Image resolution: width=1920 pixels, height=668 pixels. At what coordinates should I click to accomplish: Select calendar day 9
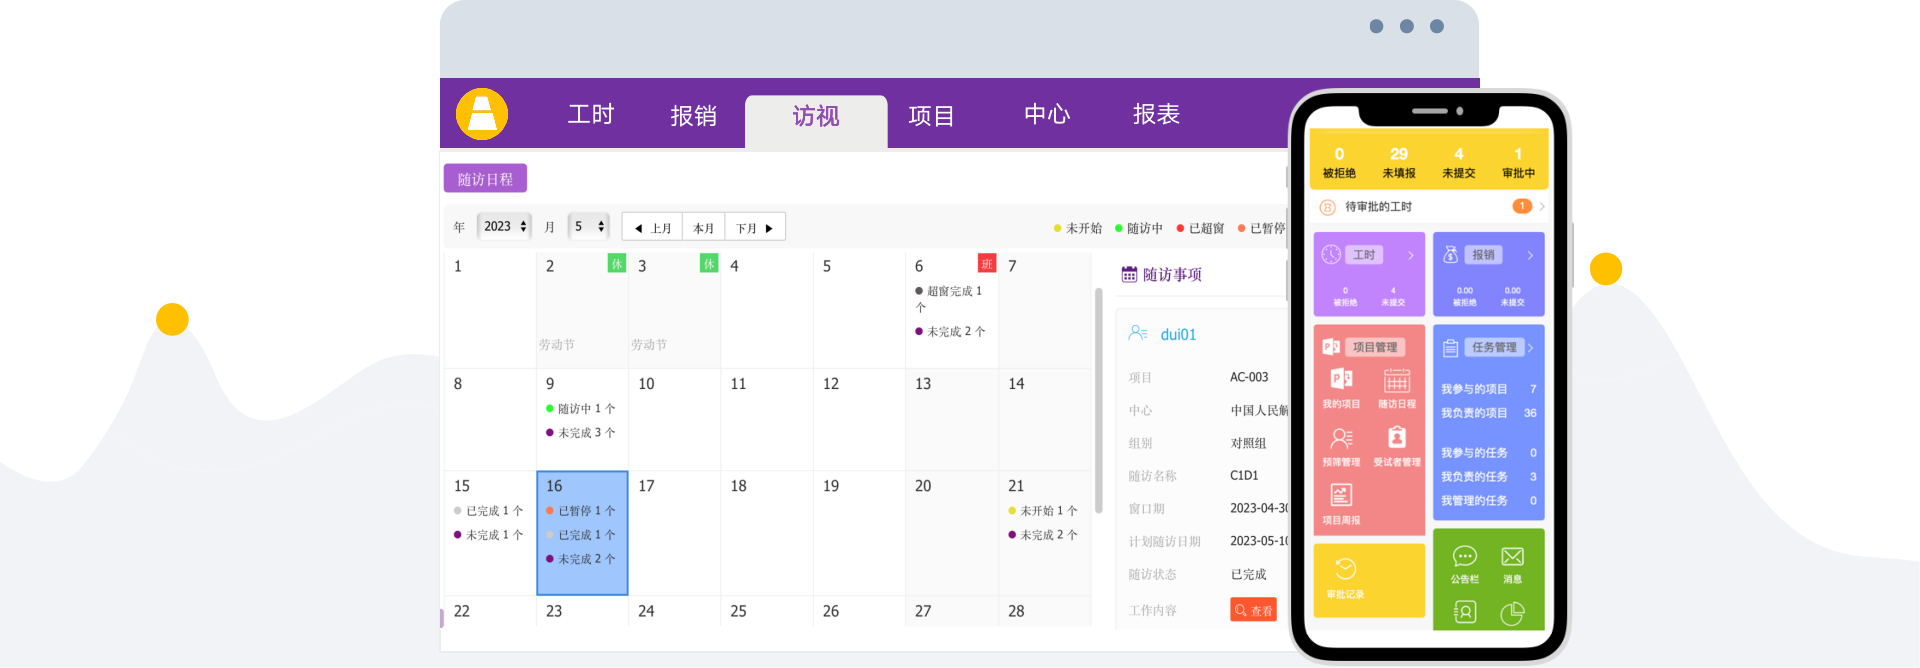pyautogui.click(x=582, y=420)
